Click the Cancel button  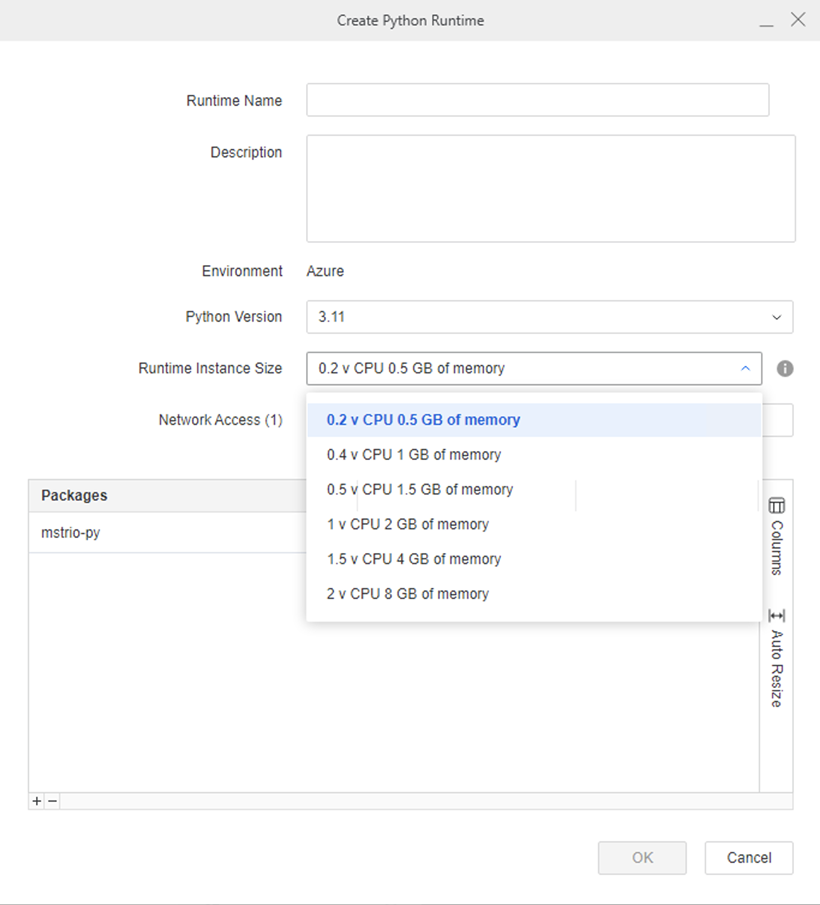(748, 858)
